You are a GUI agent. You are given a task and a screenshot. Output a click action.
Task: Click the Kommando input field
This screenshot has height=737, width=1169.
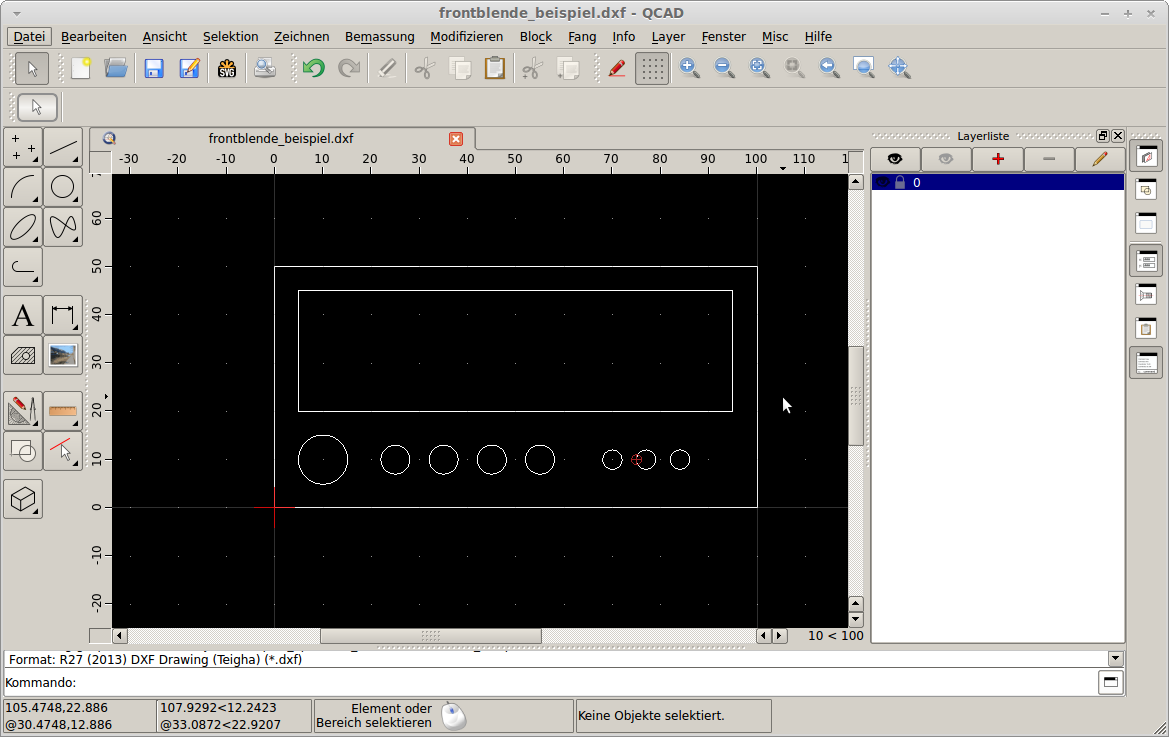[x=586, y=683]
